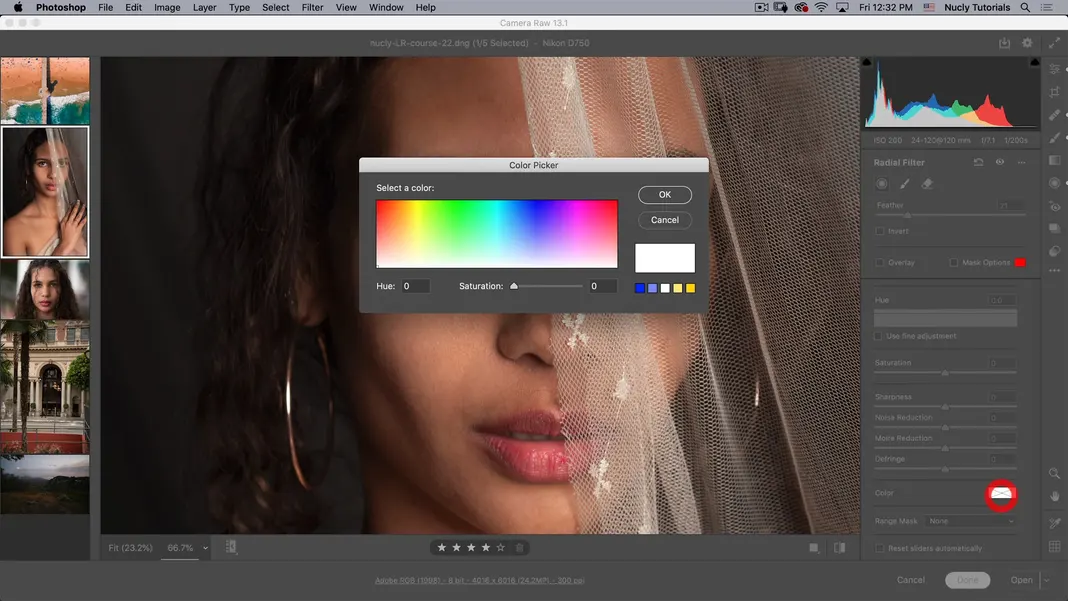Open the Filter menu
This screenshot has width=1068, height=601.
point(313,7)
